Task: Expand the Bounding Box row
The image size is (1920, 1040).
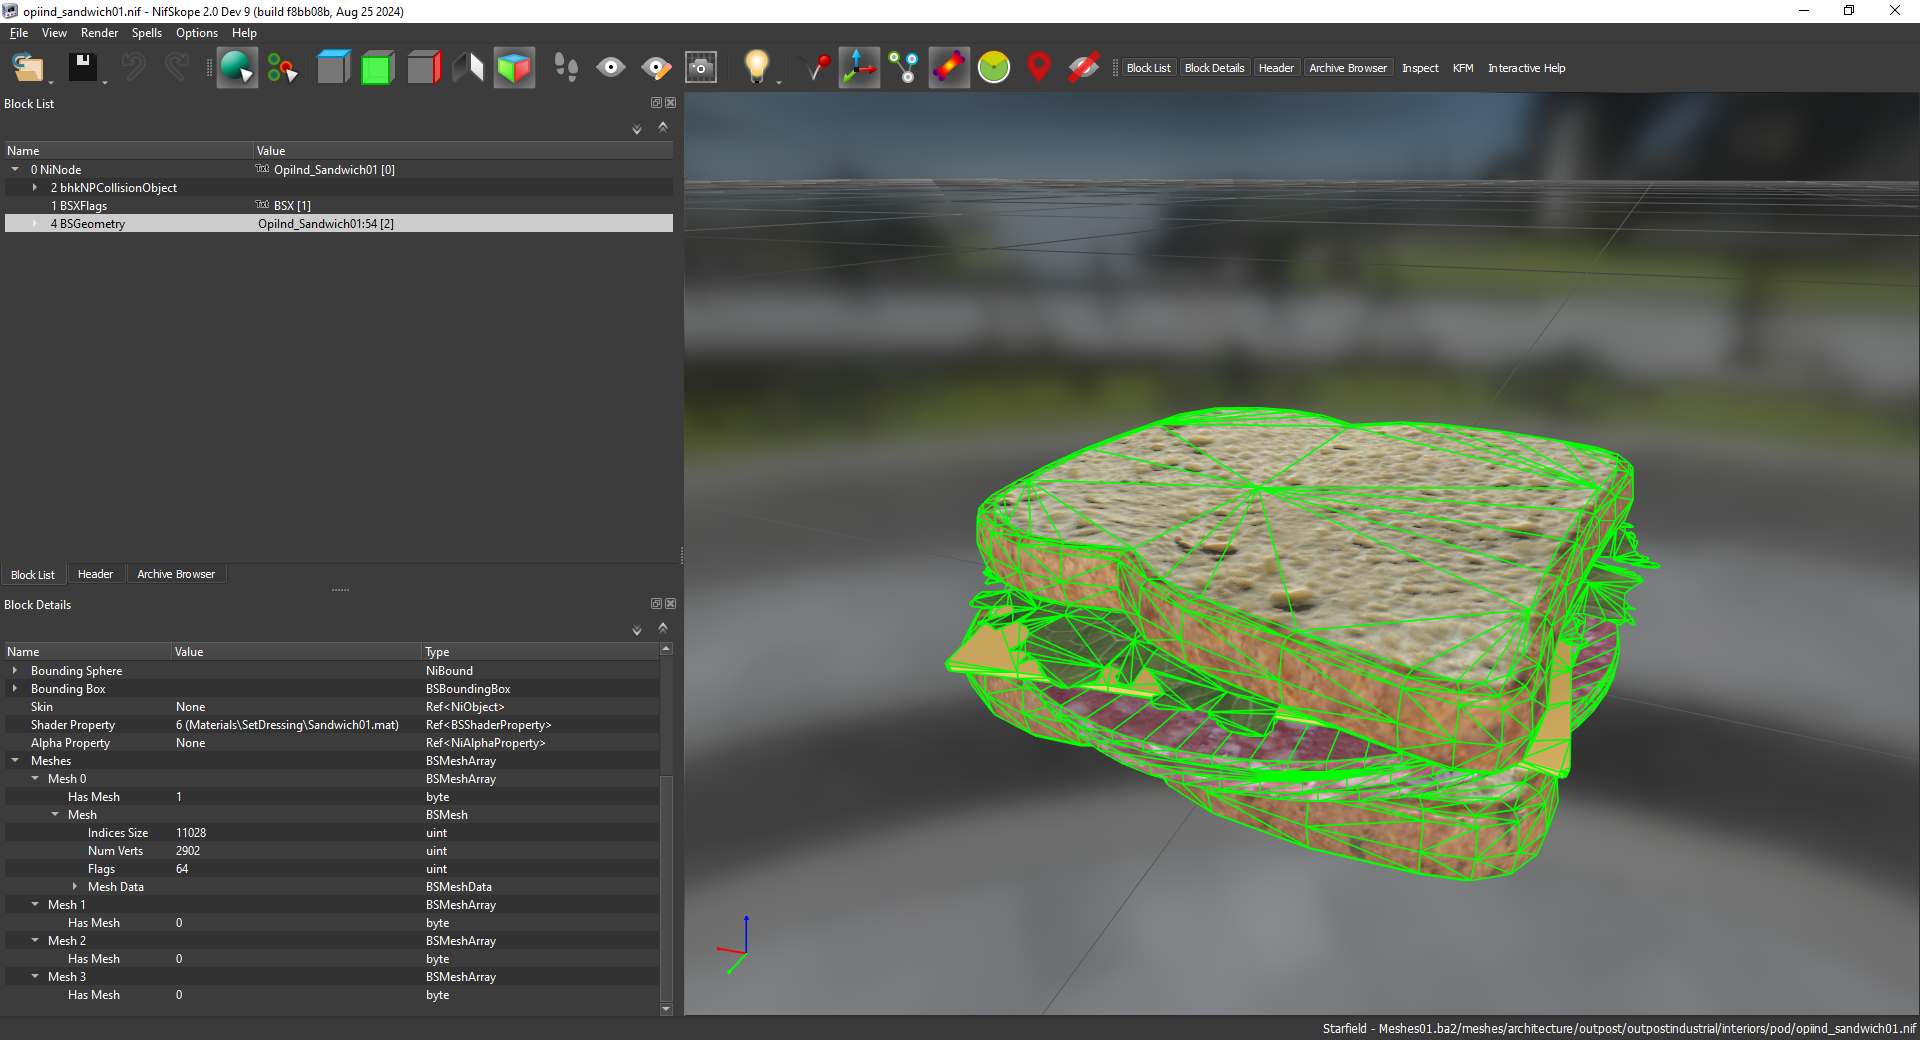Action: 15,689
